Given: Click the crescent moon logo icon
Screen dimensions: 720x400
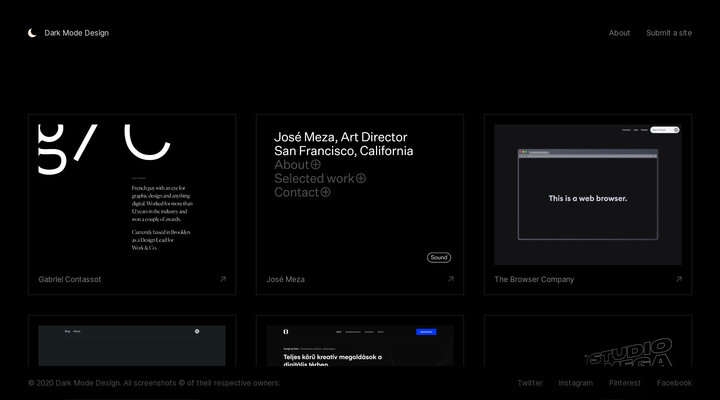Looking at the screenshot, I should [32, 33].
